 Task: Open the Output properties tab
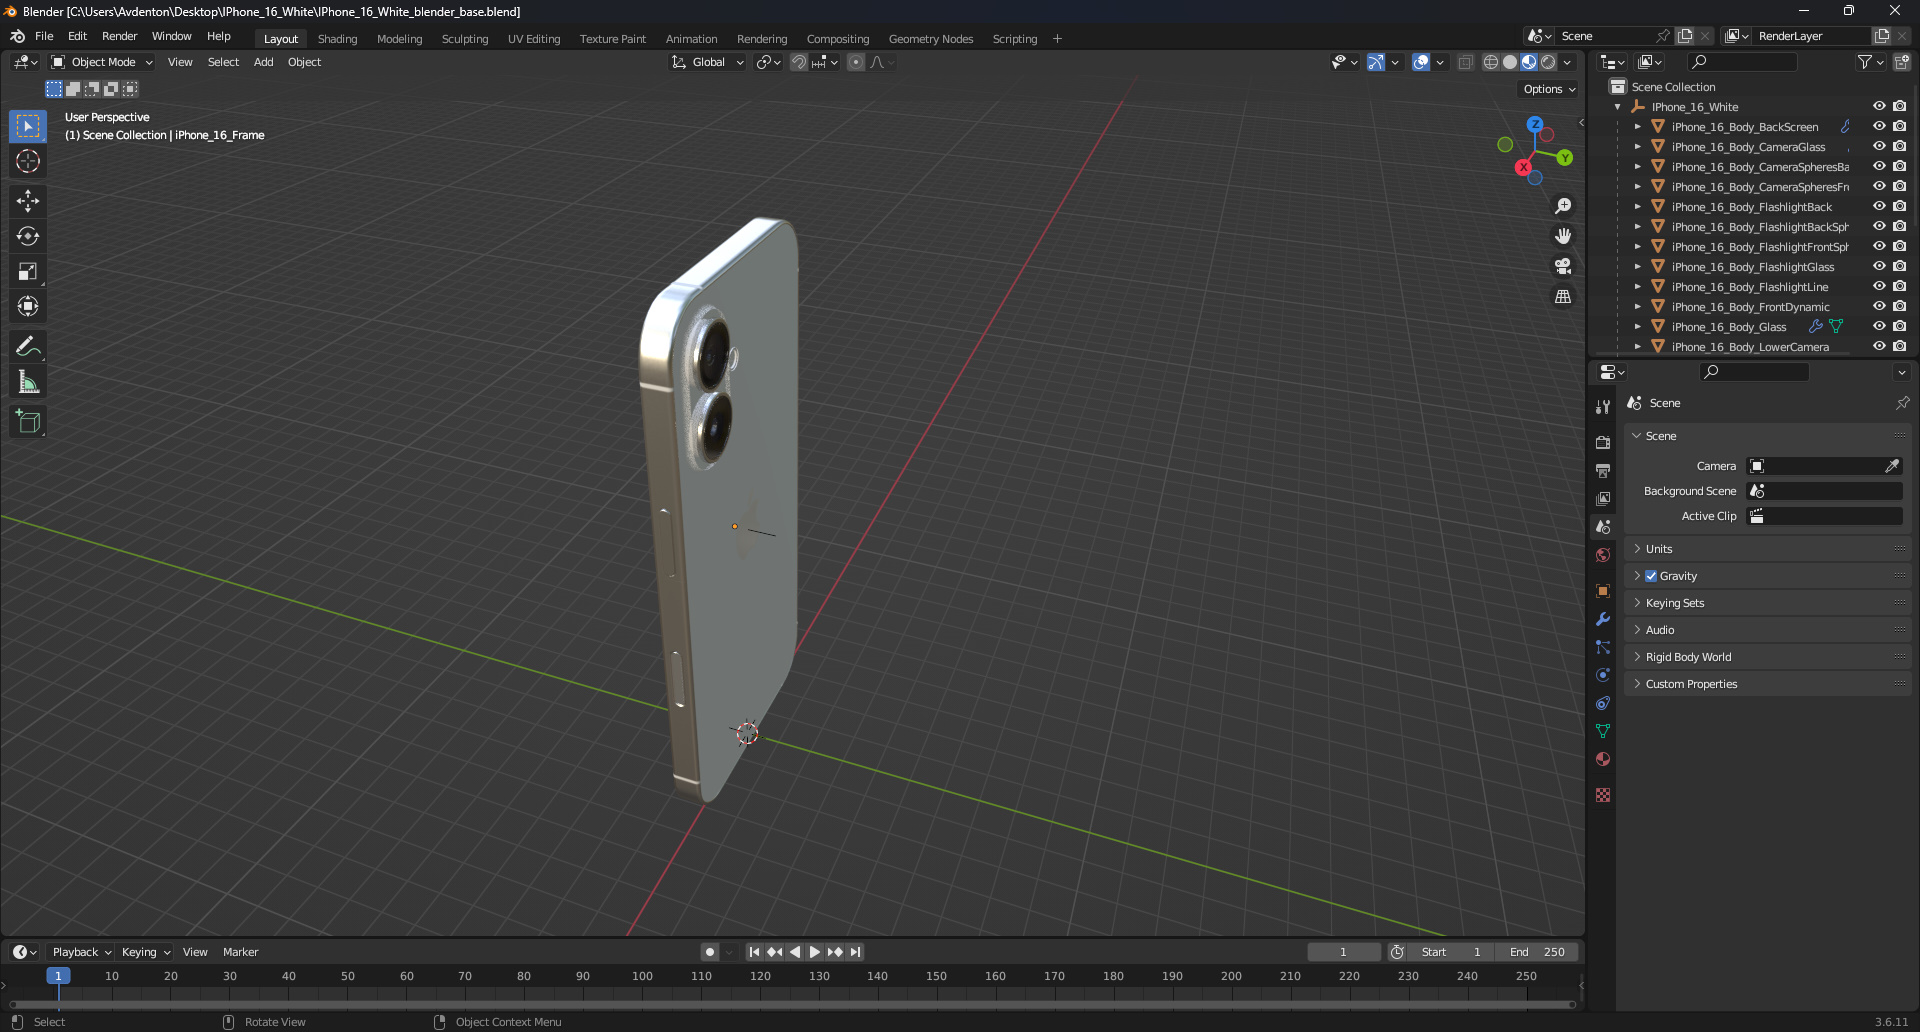point(1603,470)
